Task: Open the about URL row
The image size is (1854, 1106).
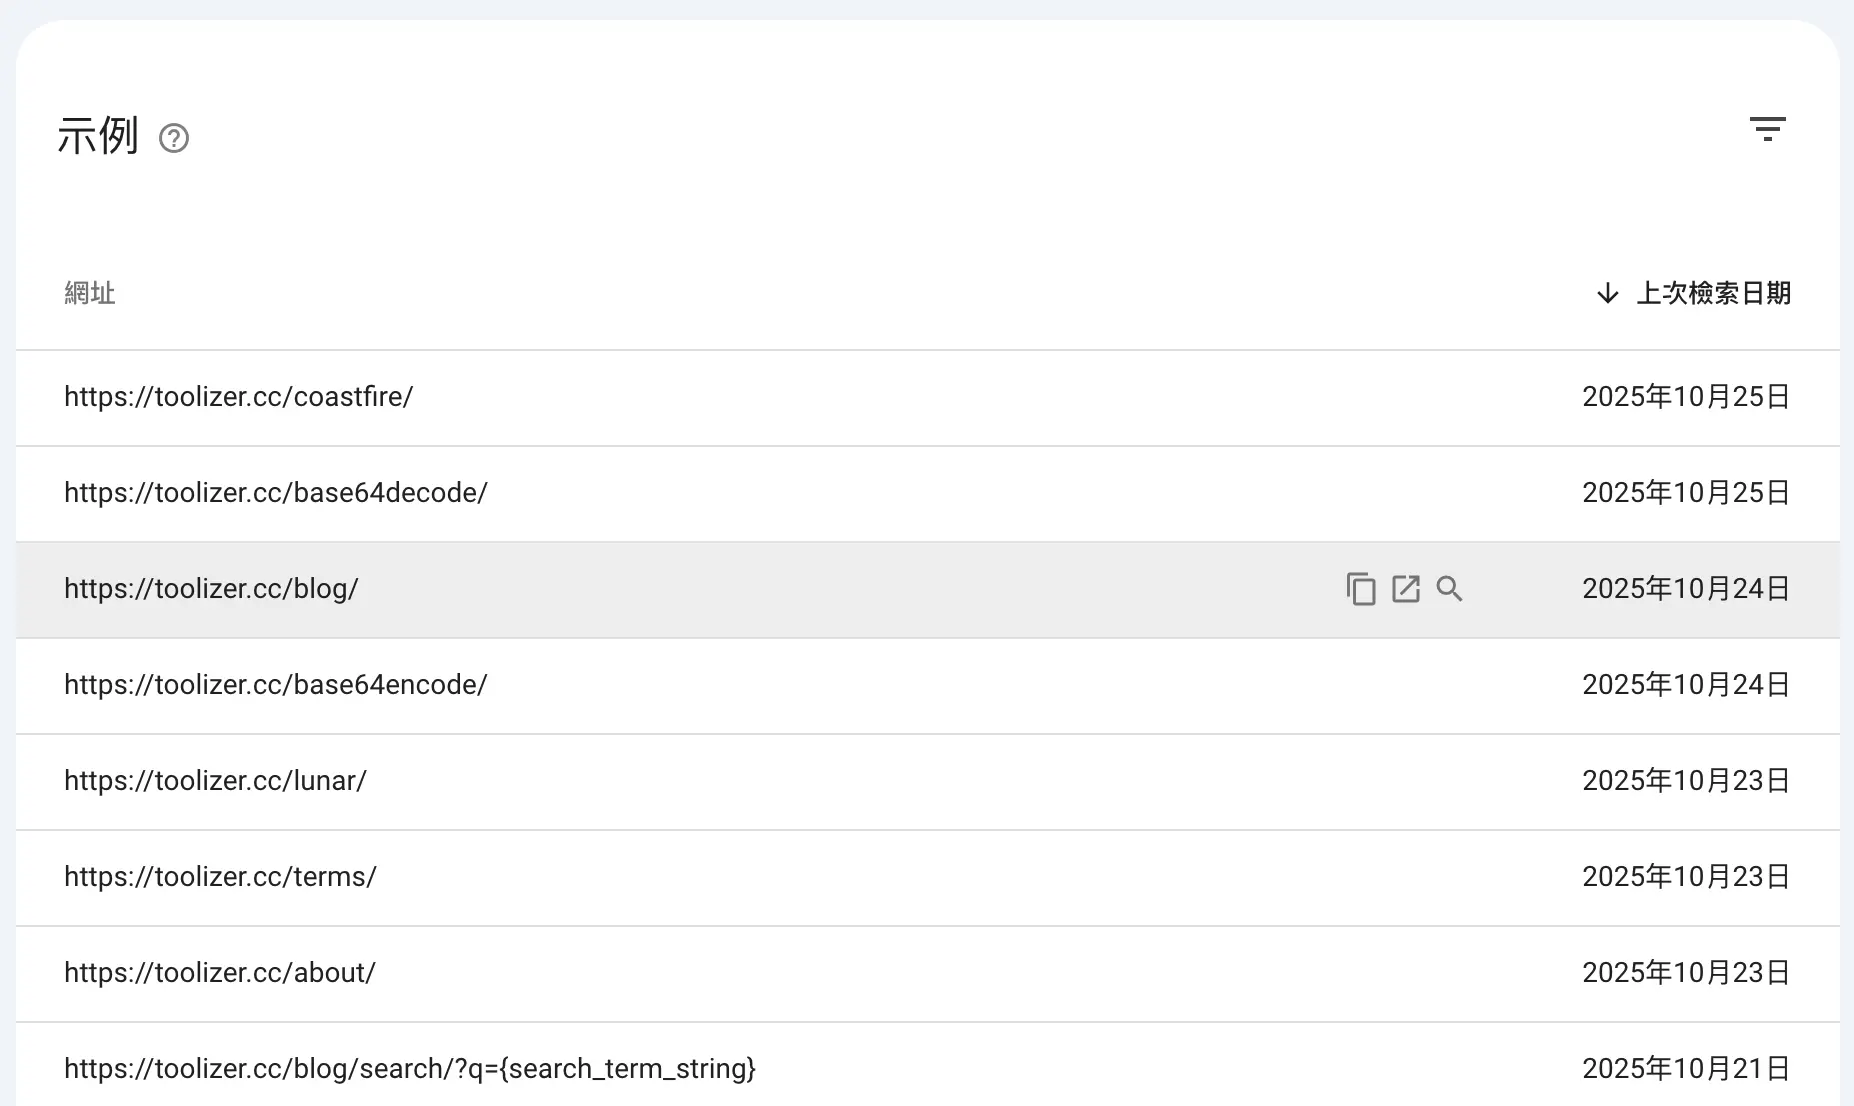Action: 219,973
